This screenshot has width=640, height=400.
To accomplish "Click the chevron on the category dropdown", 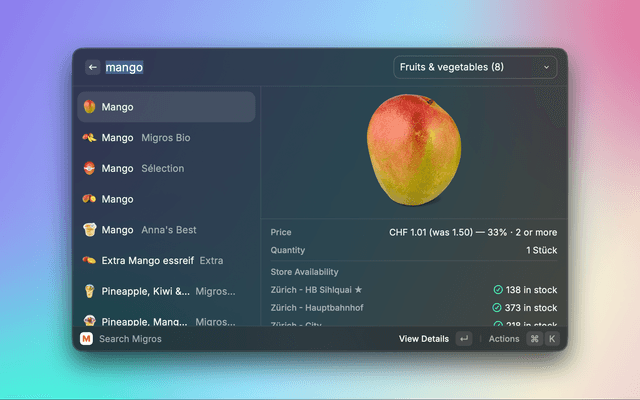I will coord(546,67).
